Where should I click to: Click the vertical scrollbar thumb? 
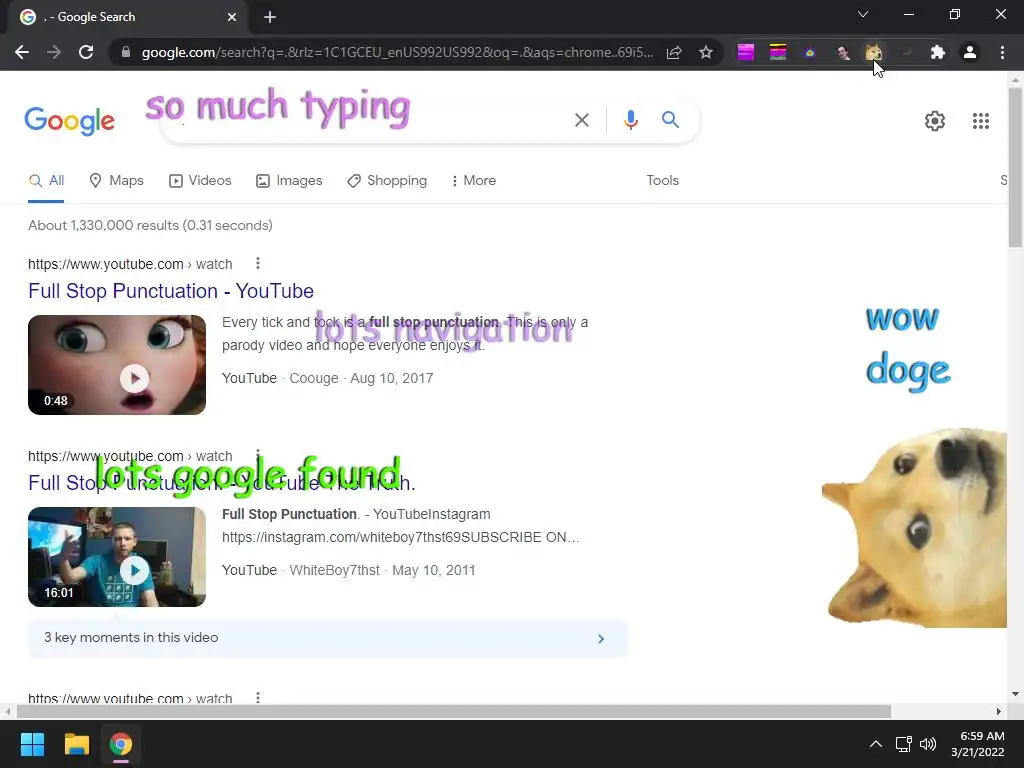pos(1015,168)
